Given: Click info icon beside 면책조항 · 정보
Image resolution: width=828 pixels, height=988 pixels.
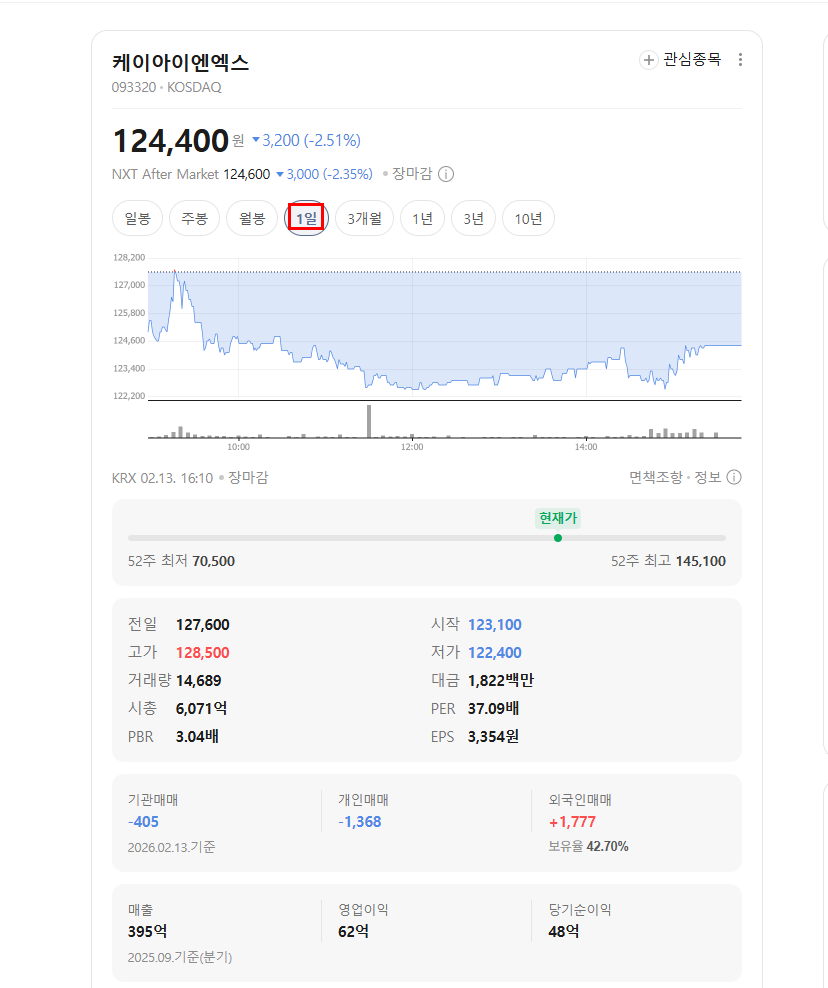Looking at the screenshot, I should click(x=733, y=478).
